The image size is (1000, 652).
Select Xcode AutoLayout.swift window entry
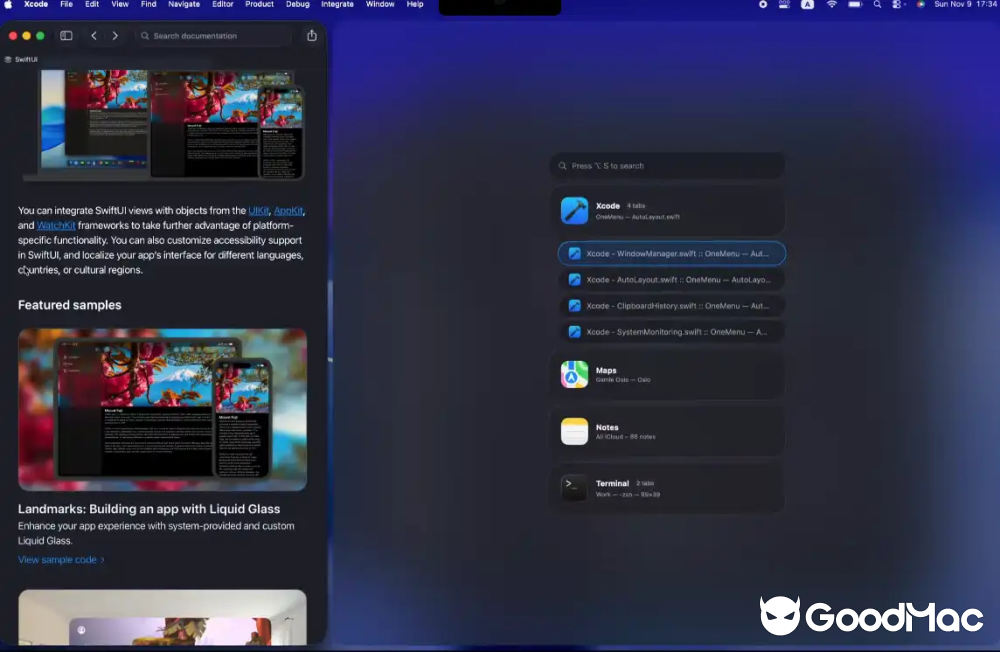pos(672,279)
